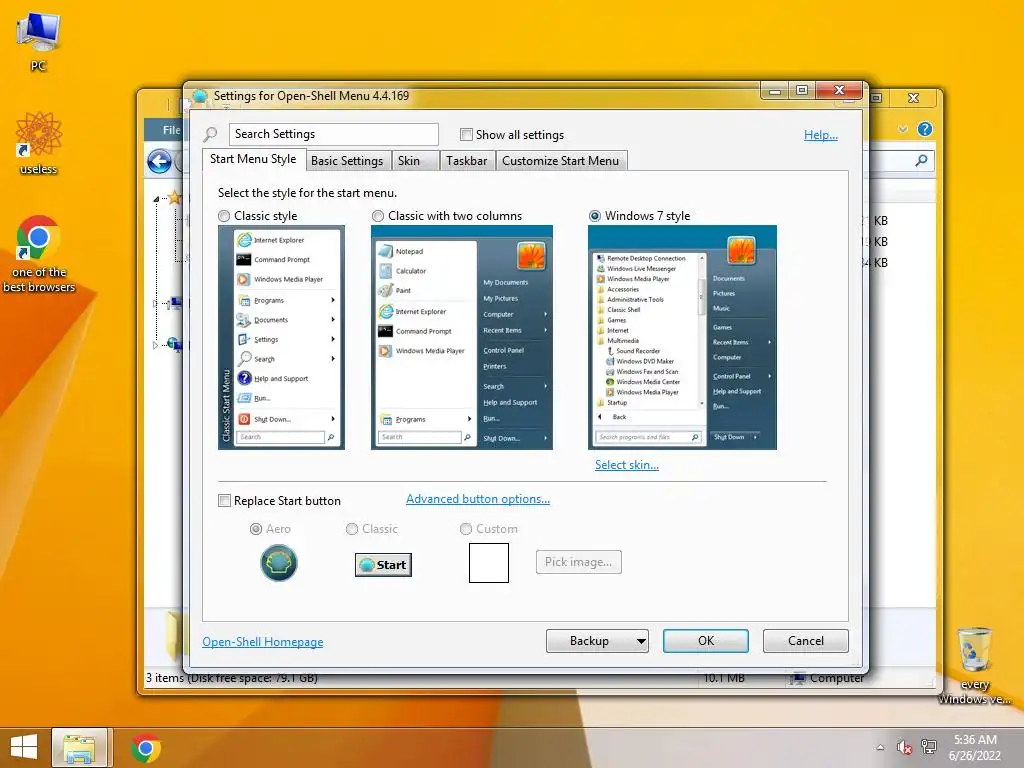The image size is (1024, 768).
Task: Open File Explorer from the taskbar
Action: (x=79, y=748)
